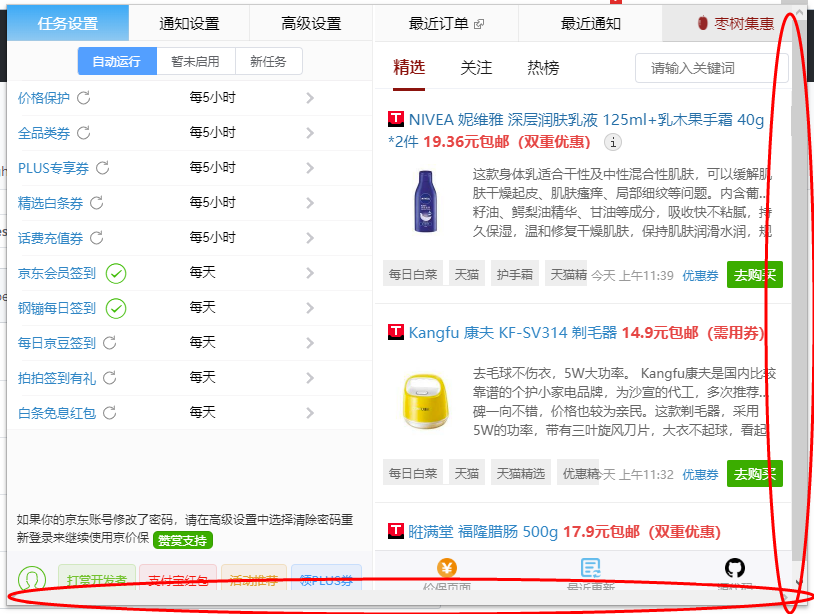Image resolution: width=814 pixels, height=614 pixels.
Task: Switch to 任务设置 tab
Action: click(x=68, y=23)
